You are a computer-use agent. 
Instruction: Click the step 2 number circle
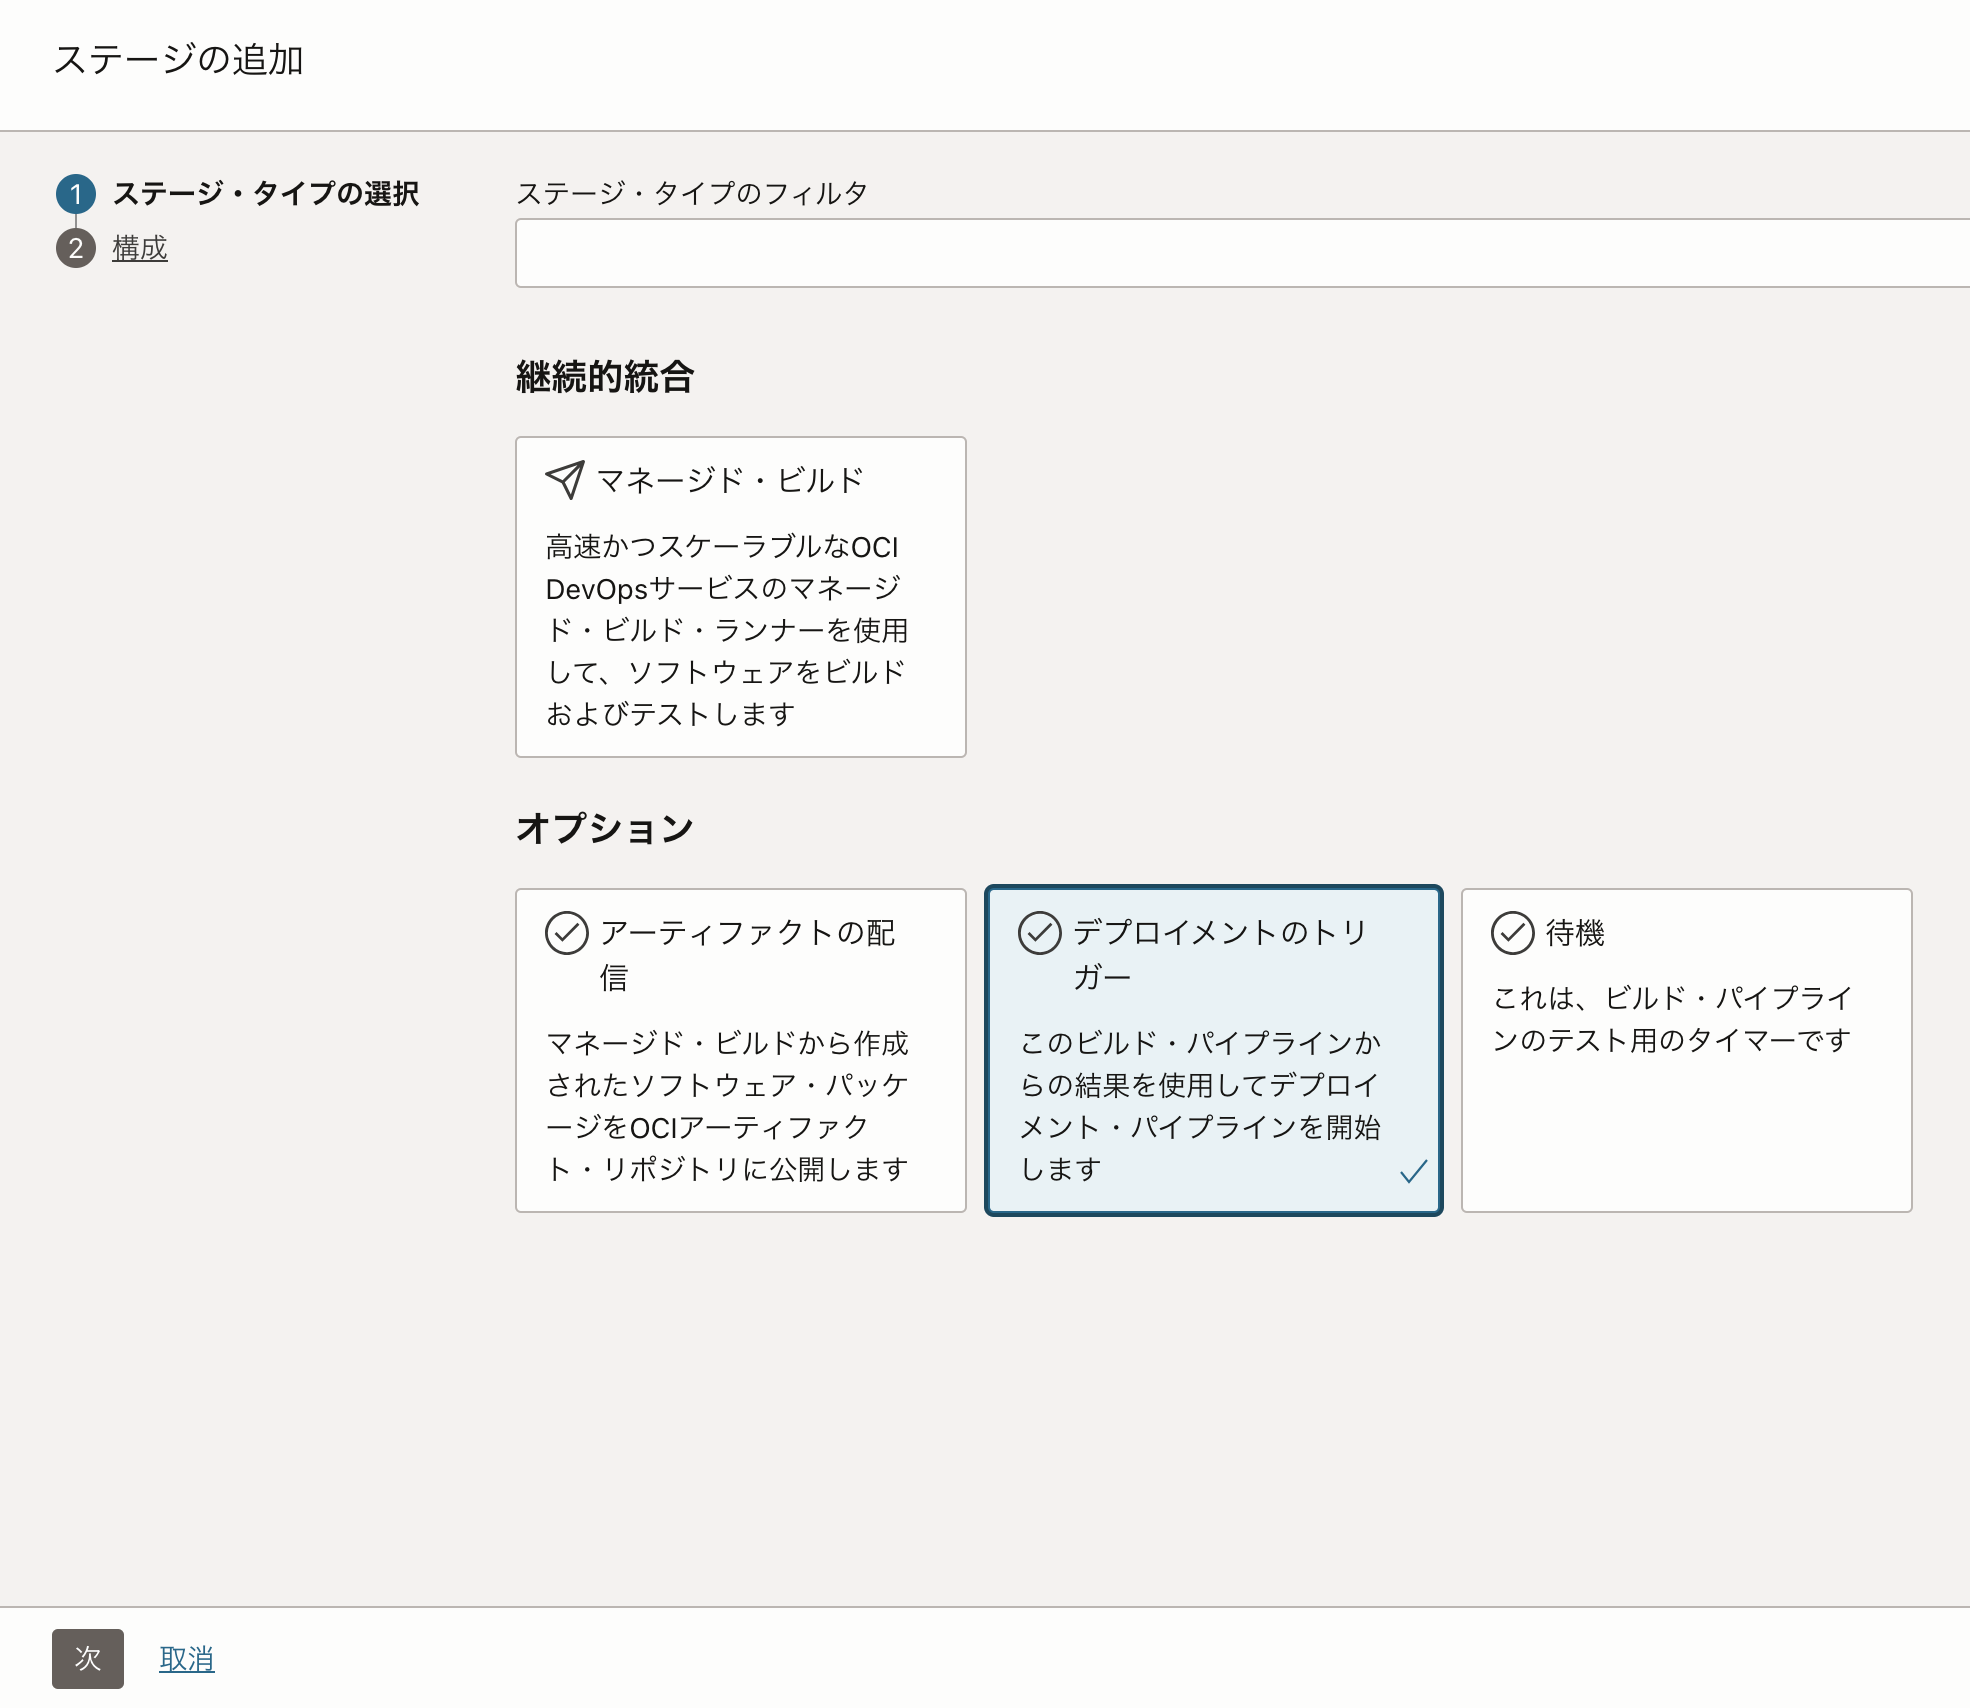76,248
